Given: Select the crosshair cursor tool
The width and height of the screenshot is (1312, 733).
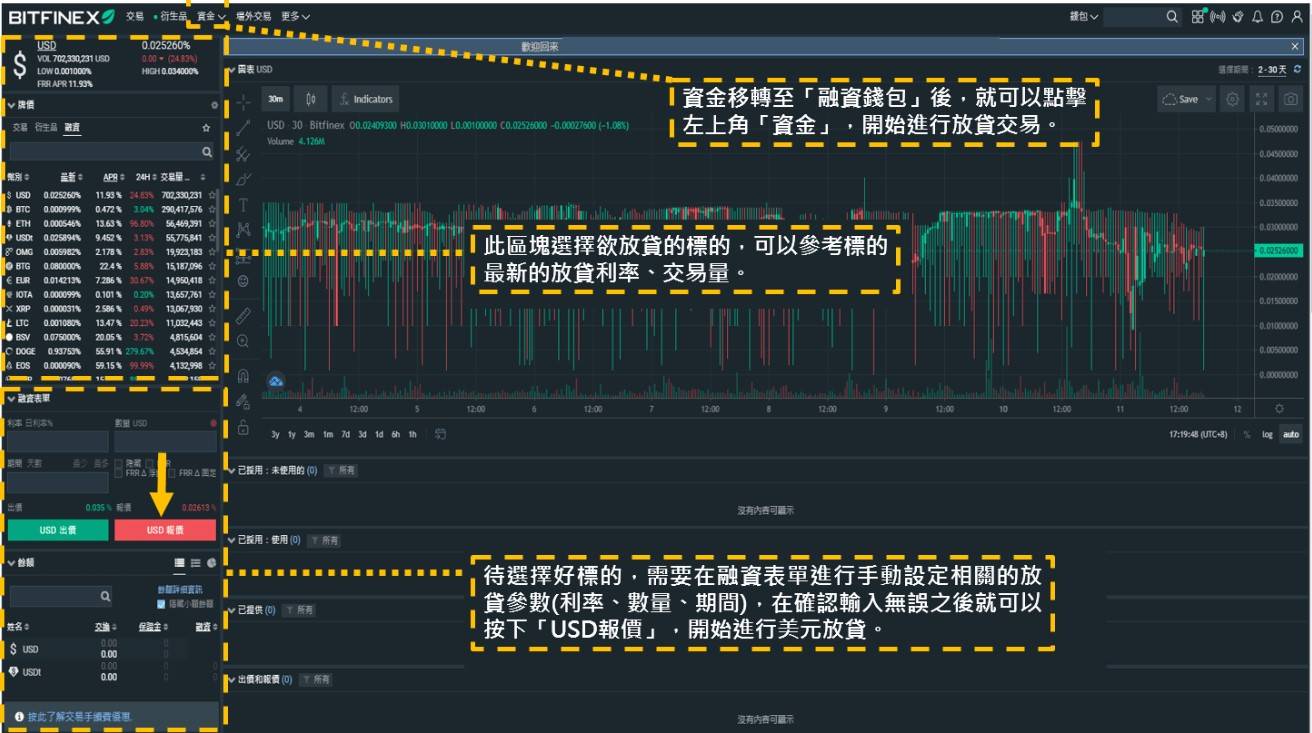Looking at the screenshot, I should pos(243,102).
